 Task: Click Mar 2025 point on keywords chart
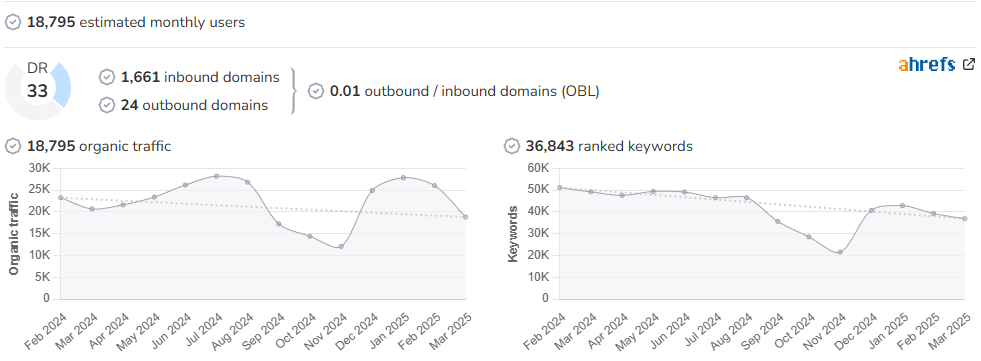tap(964, 218)
